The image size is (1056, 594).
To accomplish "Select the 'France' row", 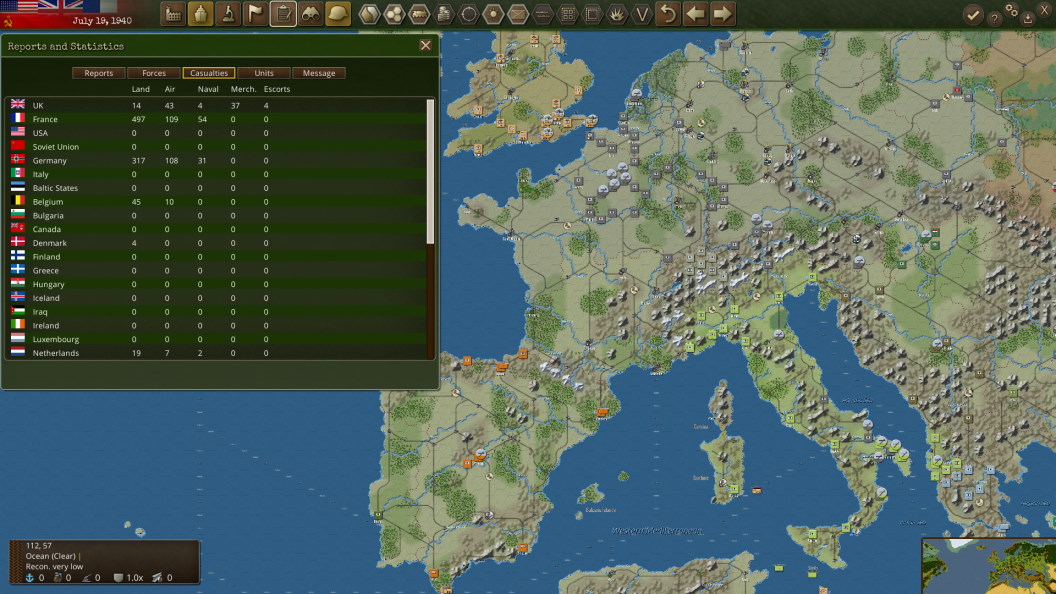I will point(216,119).
